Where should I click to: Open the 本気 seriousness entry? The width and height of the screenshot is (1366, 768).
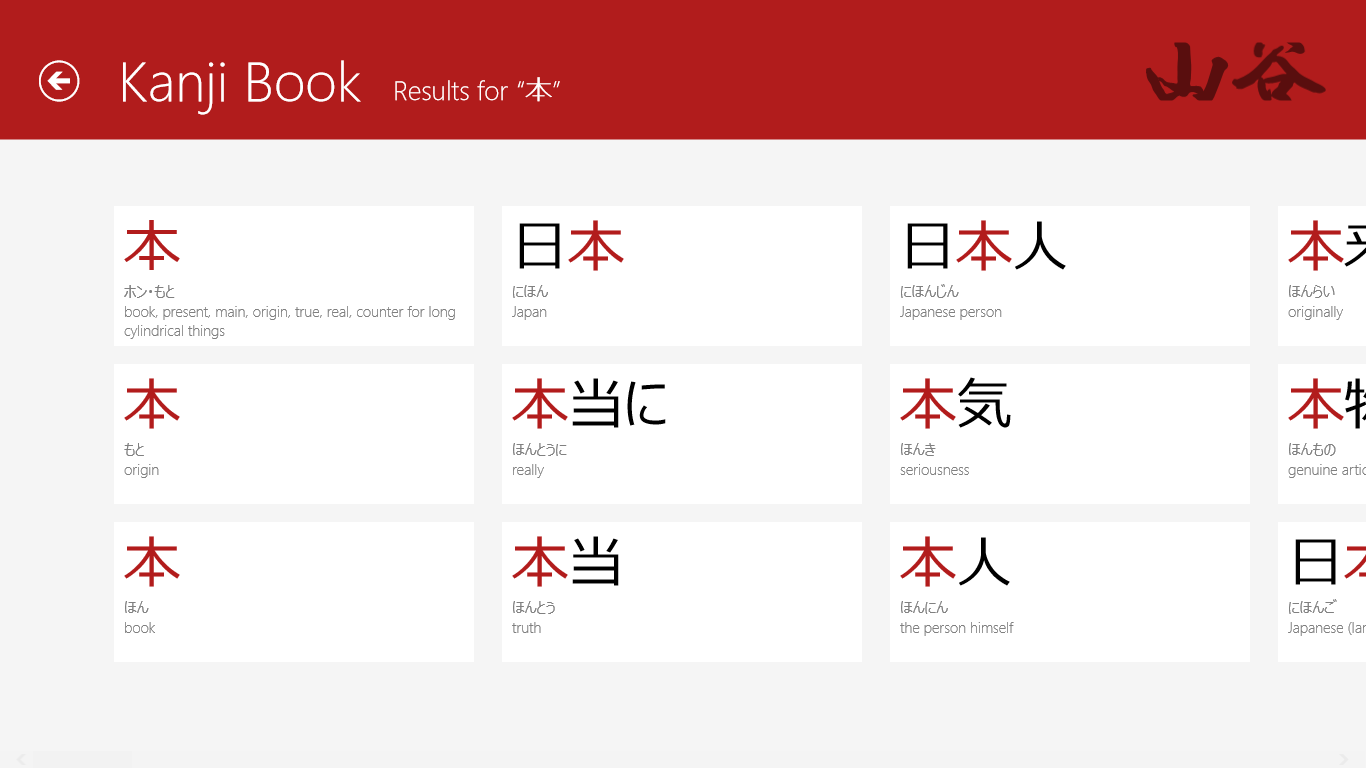[x=1069, y=434]
